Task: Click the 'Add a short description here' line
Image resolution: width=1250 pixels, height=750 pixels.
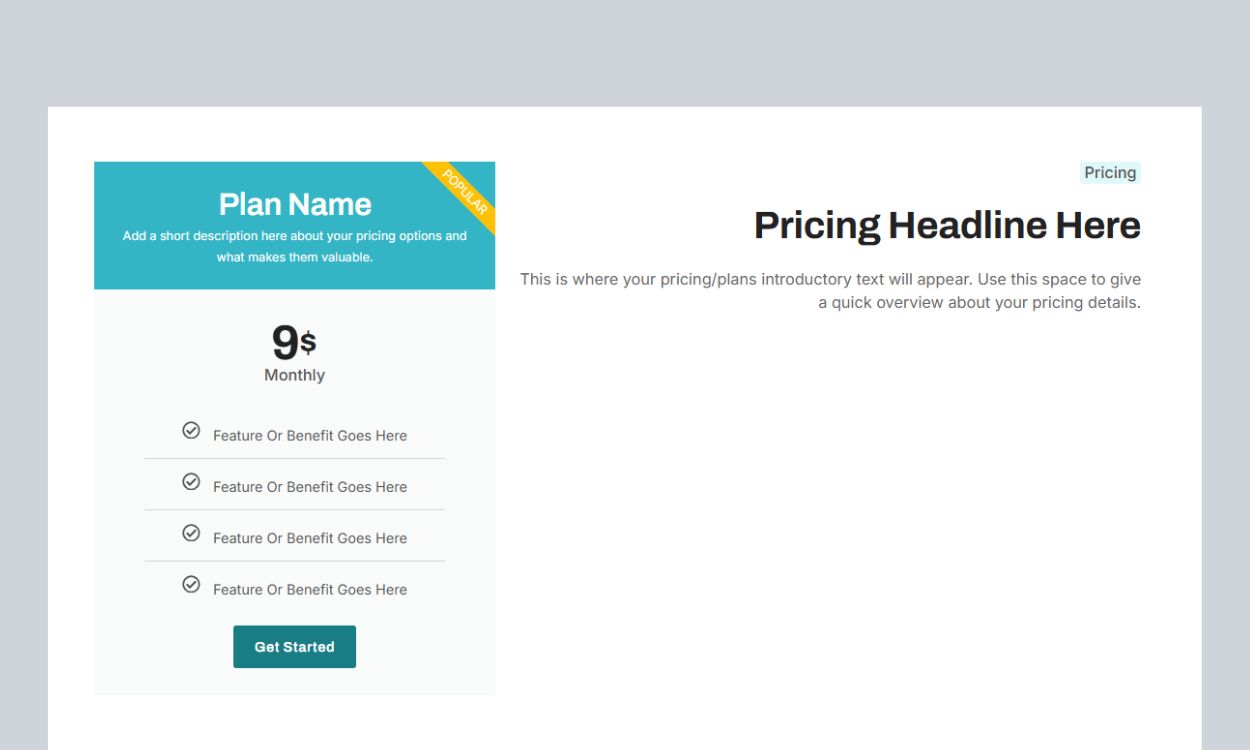Action: [294, 236]
